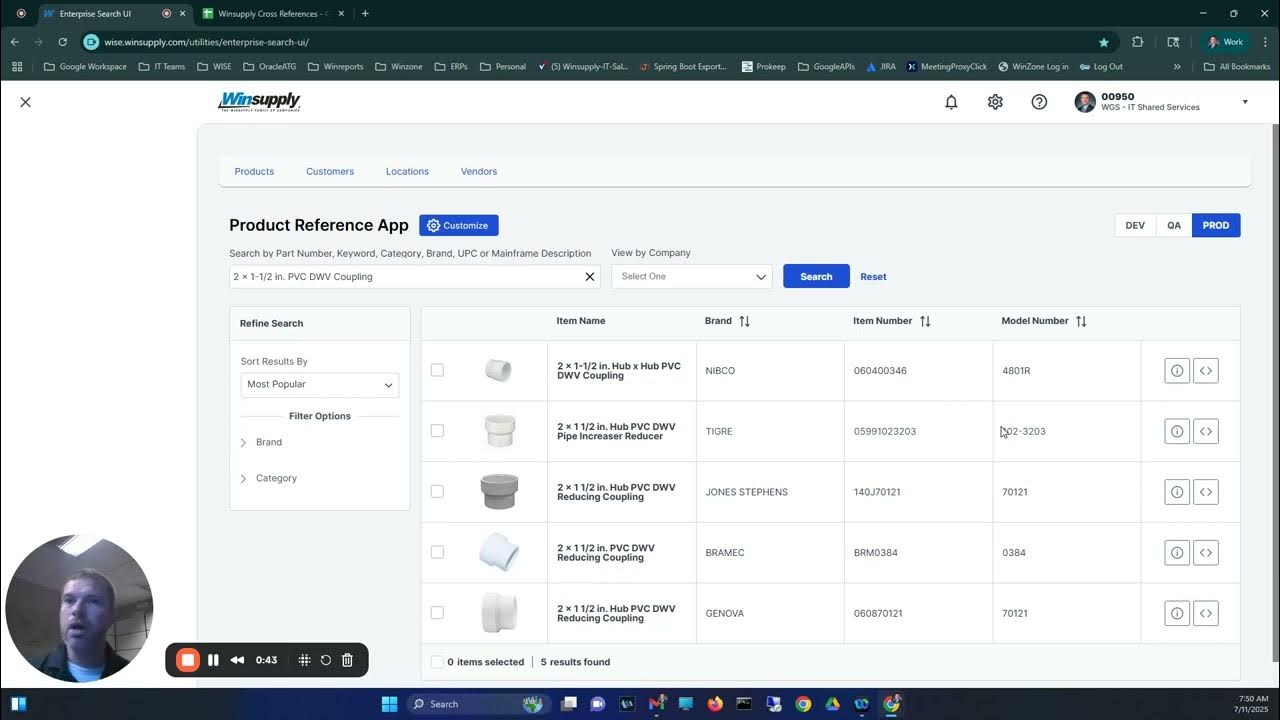The image size is (1280, 720).
Task: Switch to Winsupply Cross References browser tab
Action: point(274,14)
